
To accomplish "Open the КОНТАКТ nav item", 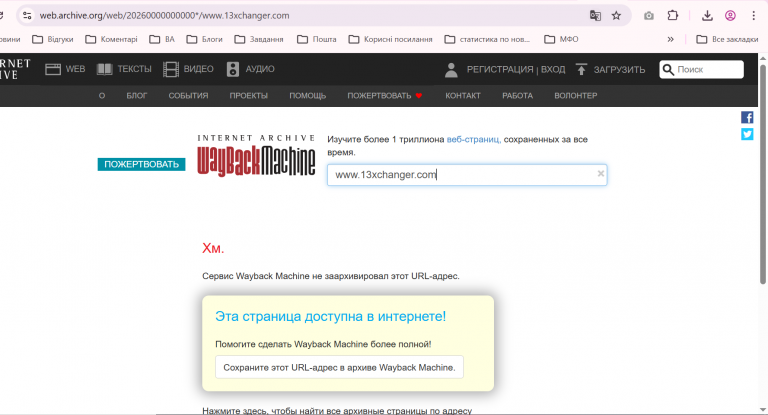I will click(x=463, y=96).
